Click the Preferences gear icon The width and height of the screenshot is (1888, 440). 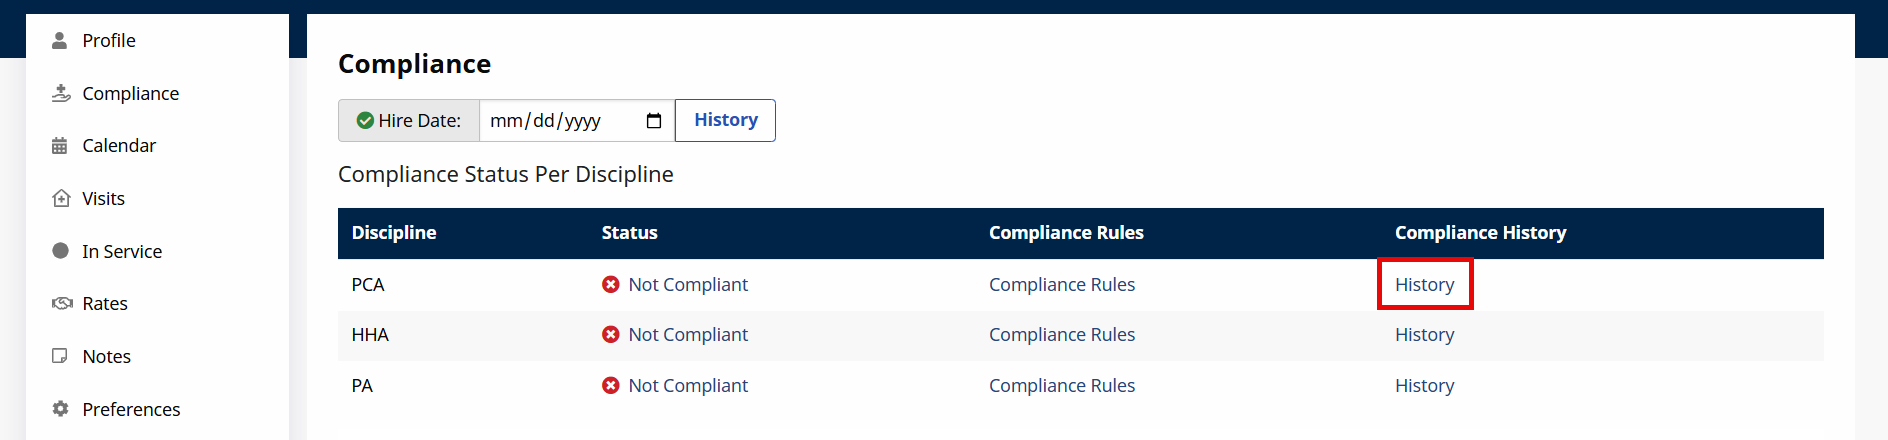(61, 409)
